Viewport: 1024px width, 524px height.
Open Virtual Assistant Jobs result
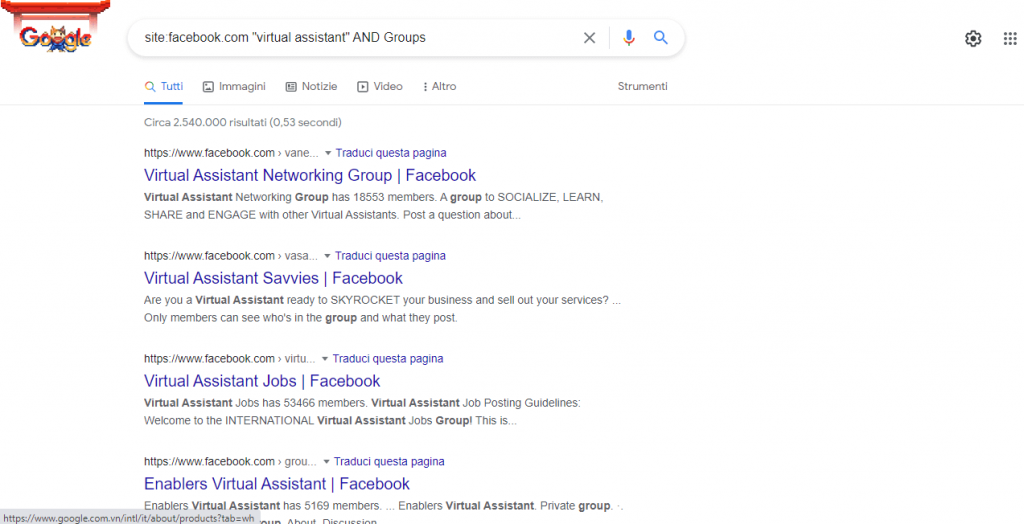[262, 380]
